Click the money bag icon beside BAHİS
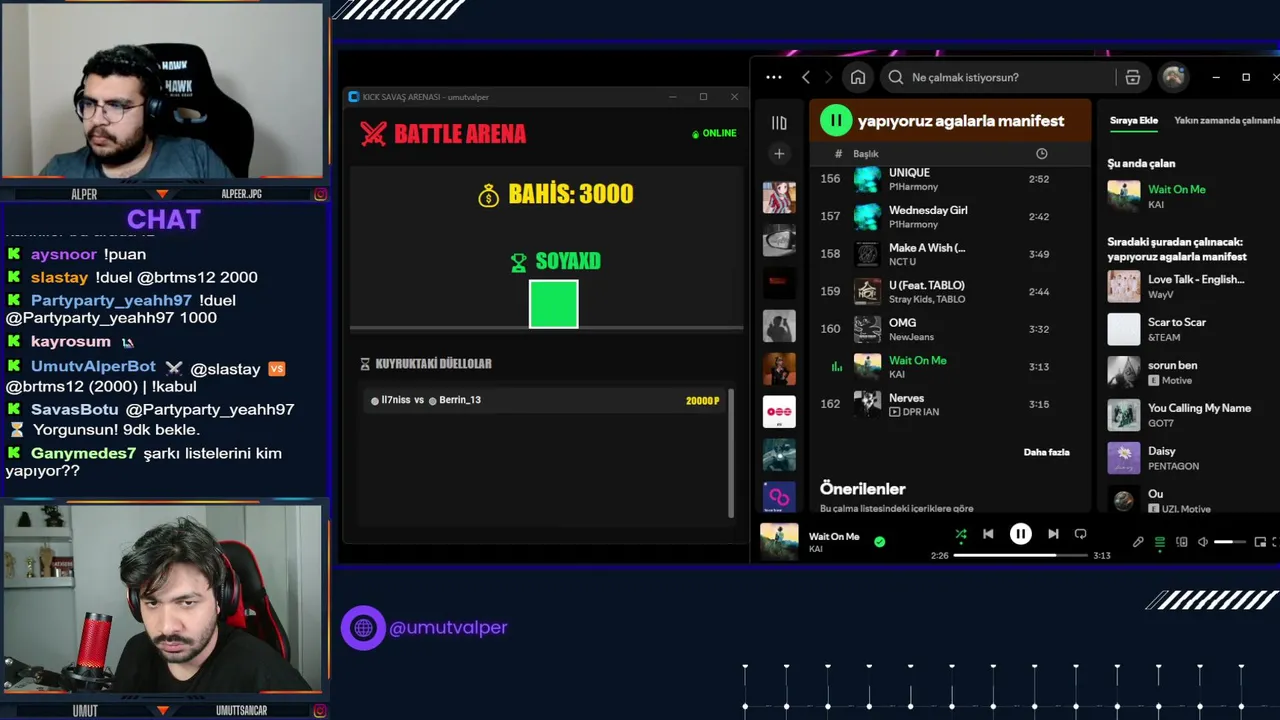The image size is (1280, 720). 488,195
